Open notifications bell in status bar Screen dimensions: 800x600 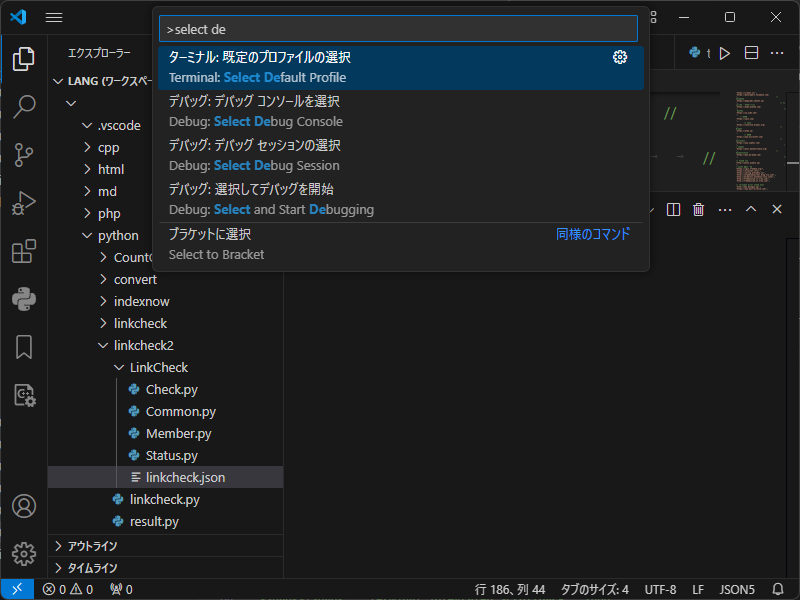click(778, 589)
